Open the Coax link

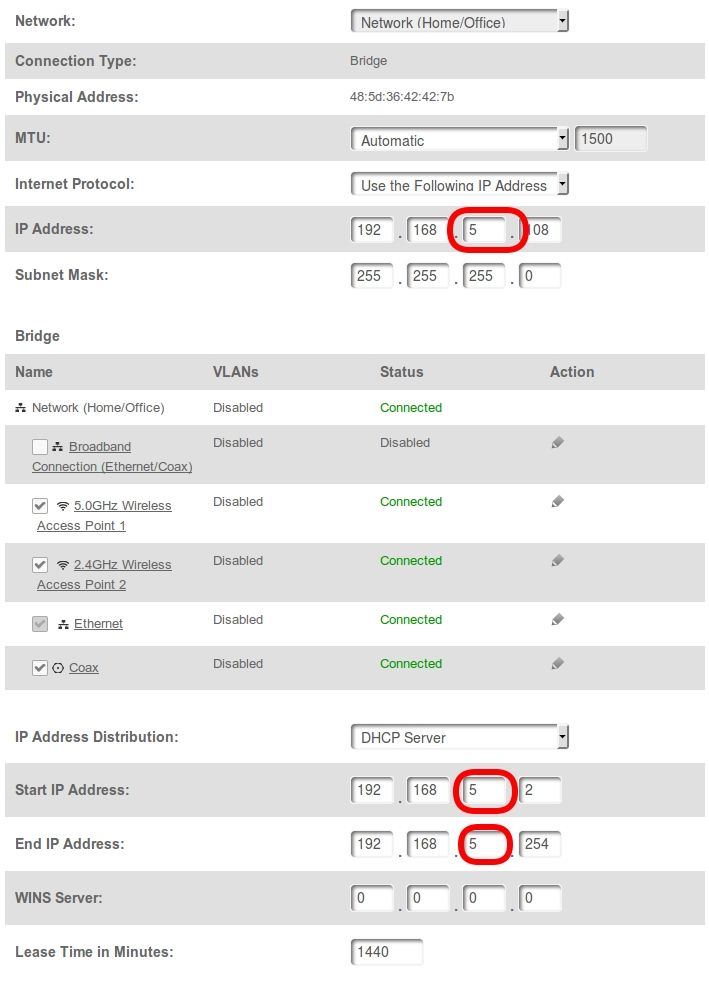84,668
